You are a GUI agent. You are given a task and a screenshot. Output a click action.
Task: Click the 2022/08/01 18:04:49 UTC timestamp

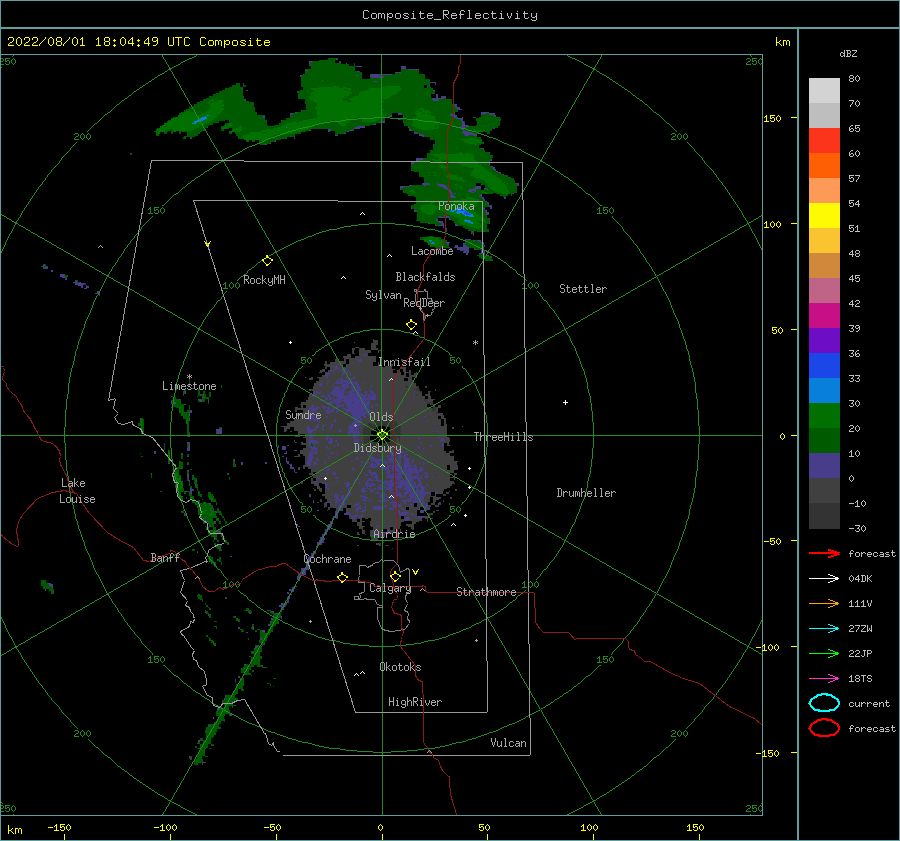99,41
